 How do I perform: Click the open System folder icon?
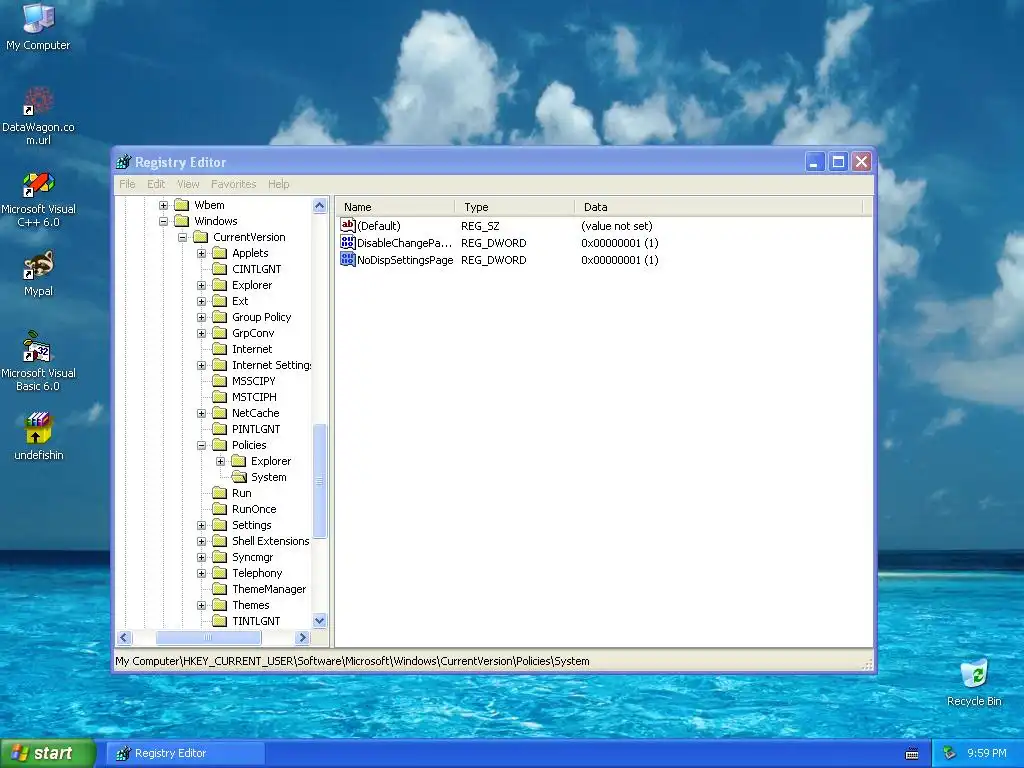click(239, 477)
